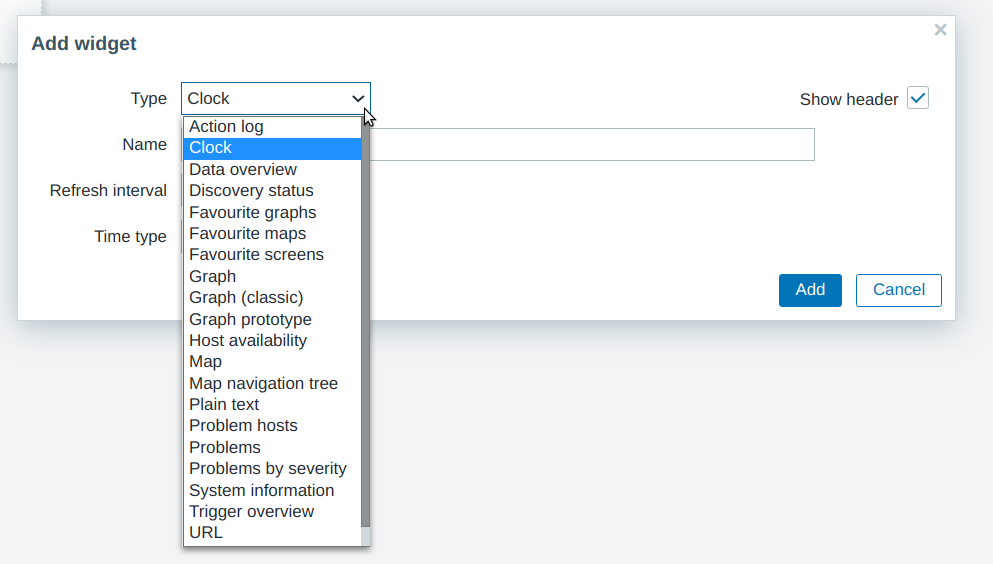
Task: Choose Host availability widget type
Action: coord(248,340)
